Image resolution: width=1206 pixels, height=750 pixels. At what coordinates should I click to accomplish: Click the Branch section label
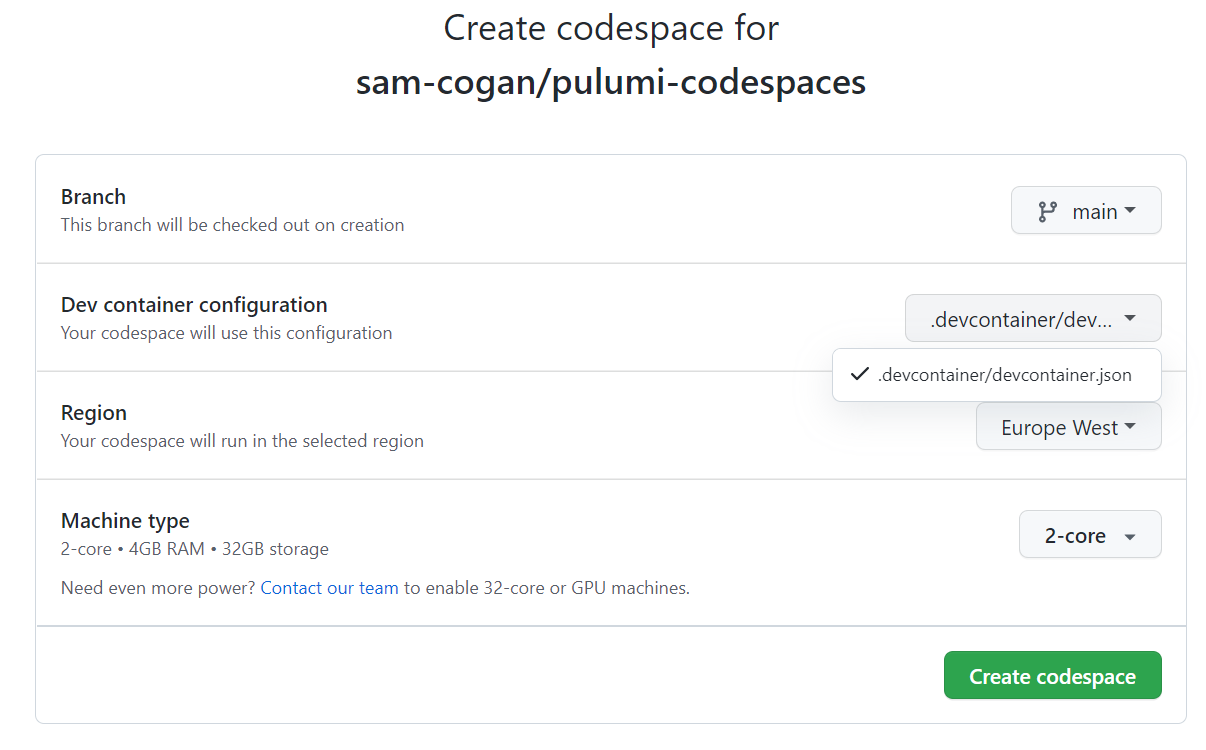[x=94, y=197]
